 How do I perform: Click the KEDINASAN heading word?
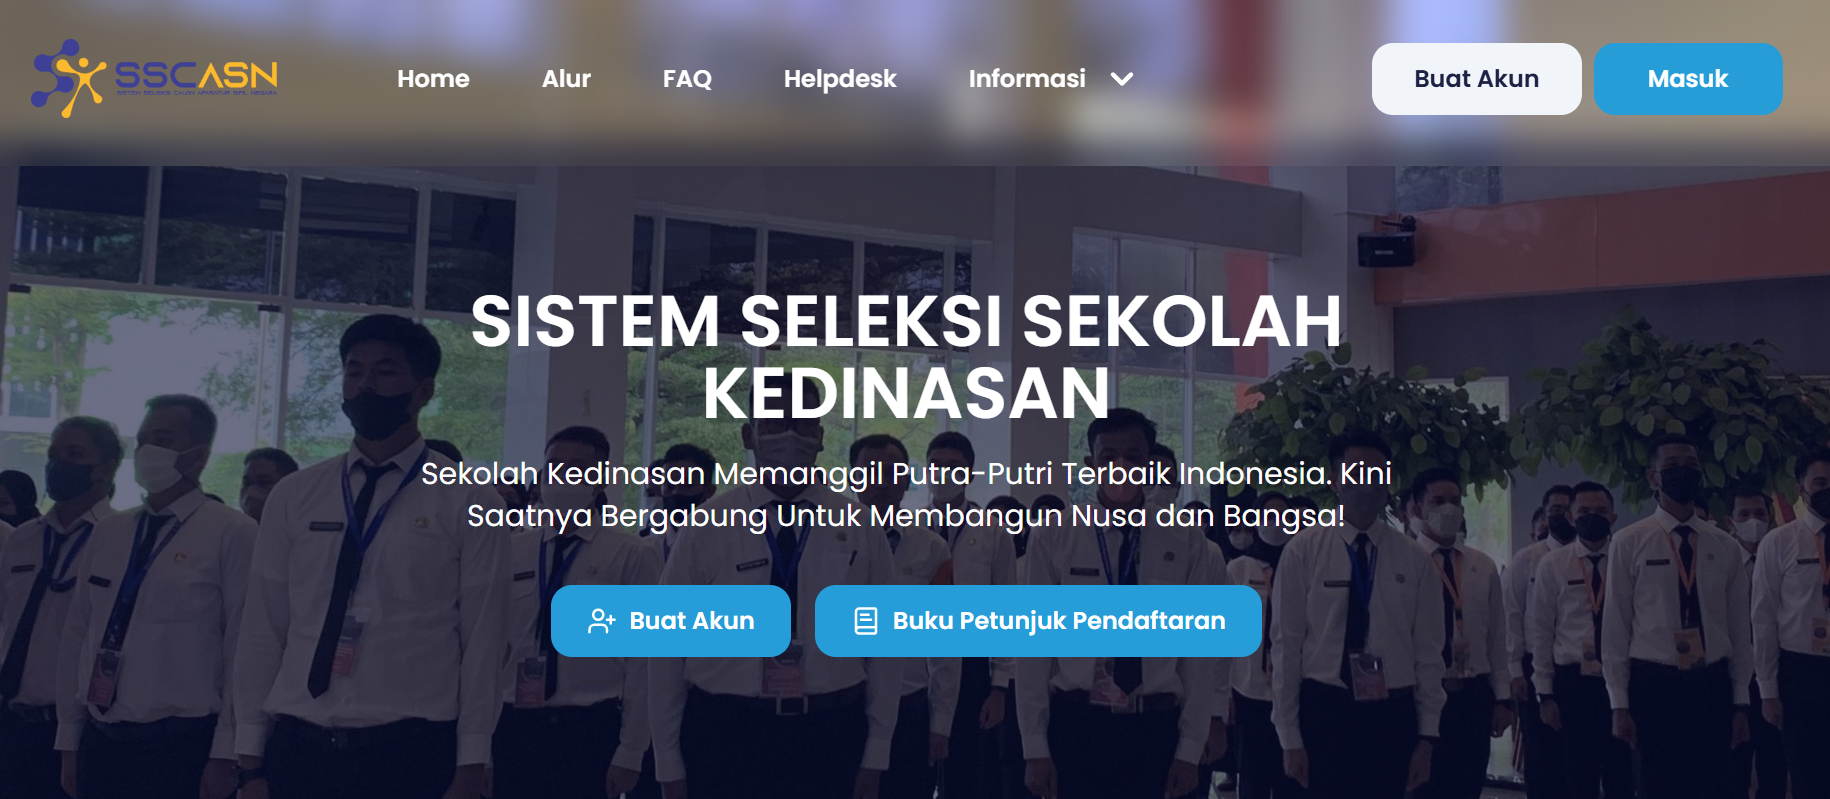906,393
